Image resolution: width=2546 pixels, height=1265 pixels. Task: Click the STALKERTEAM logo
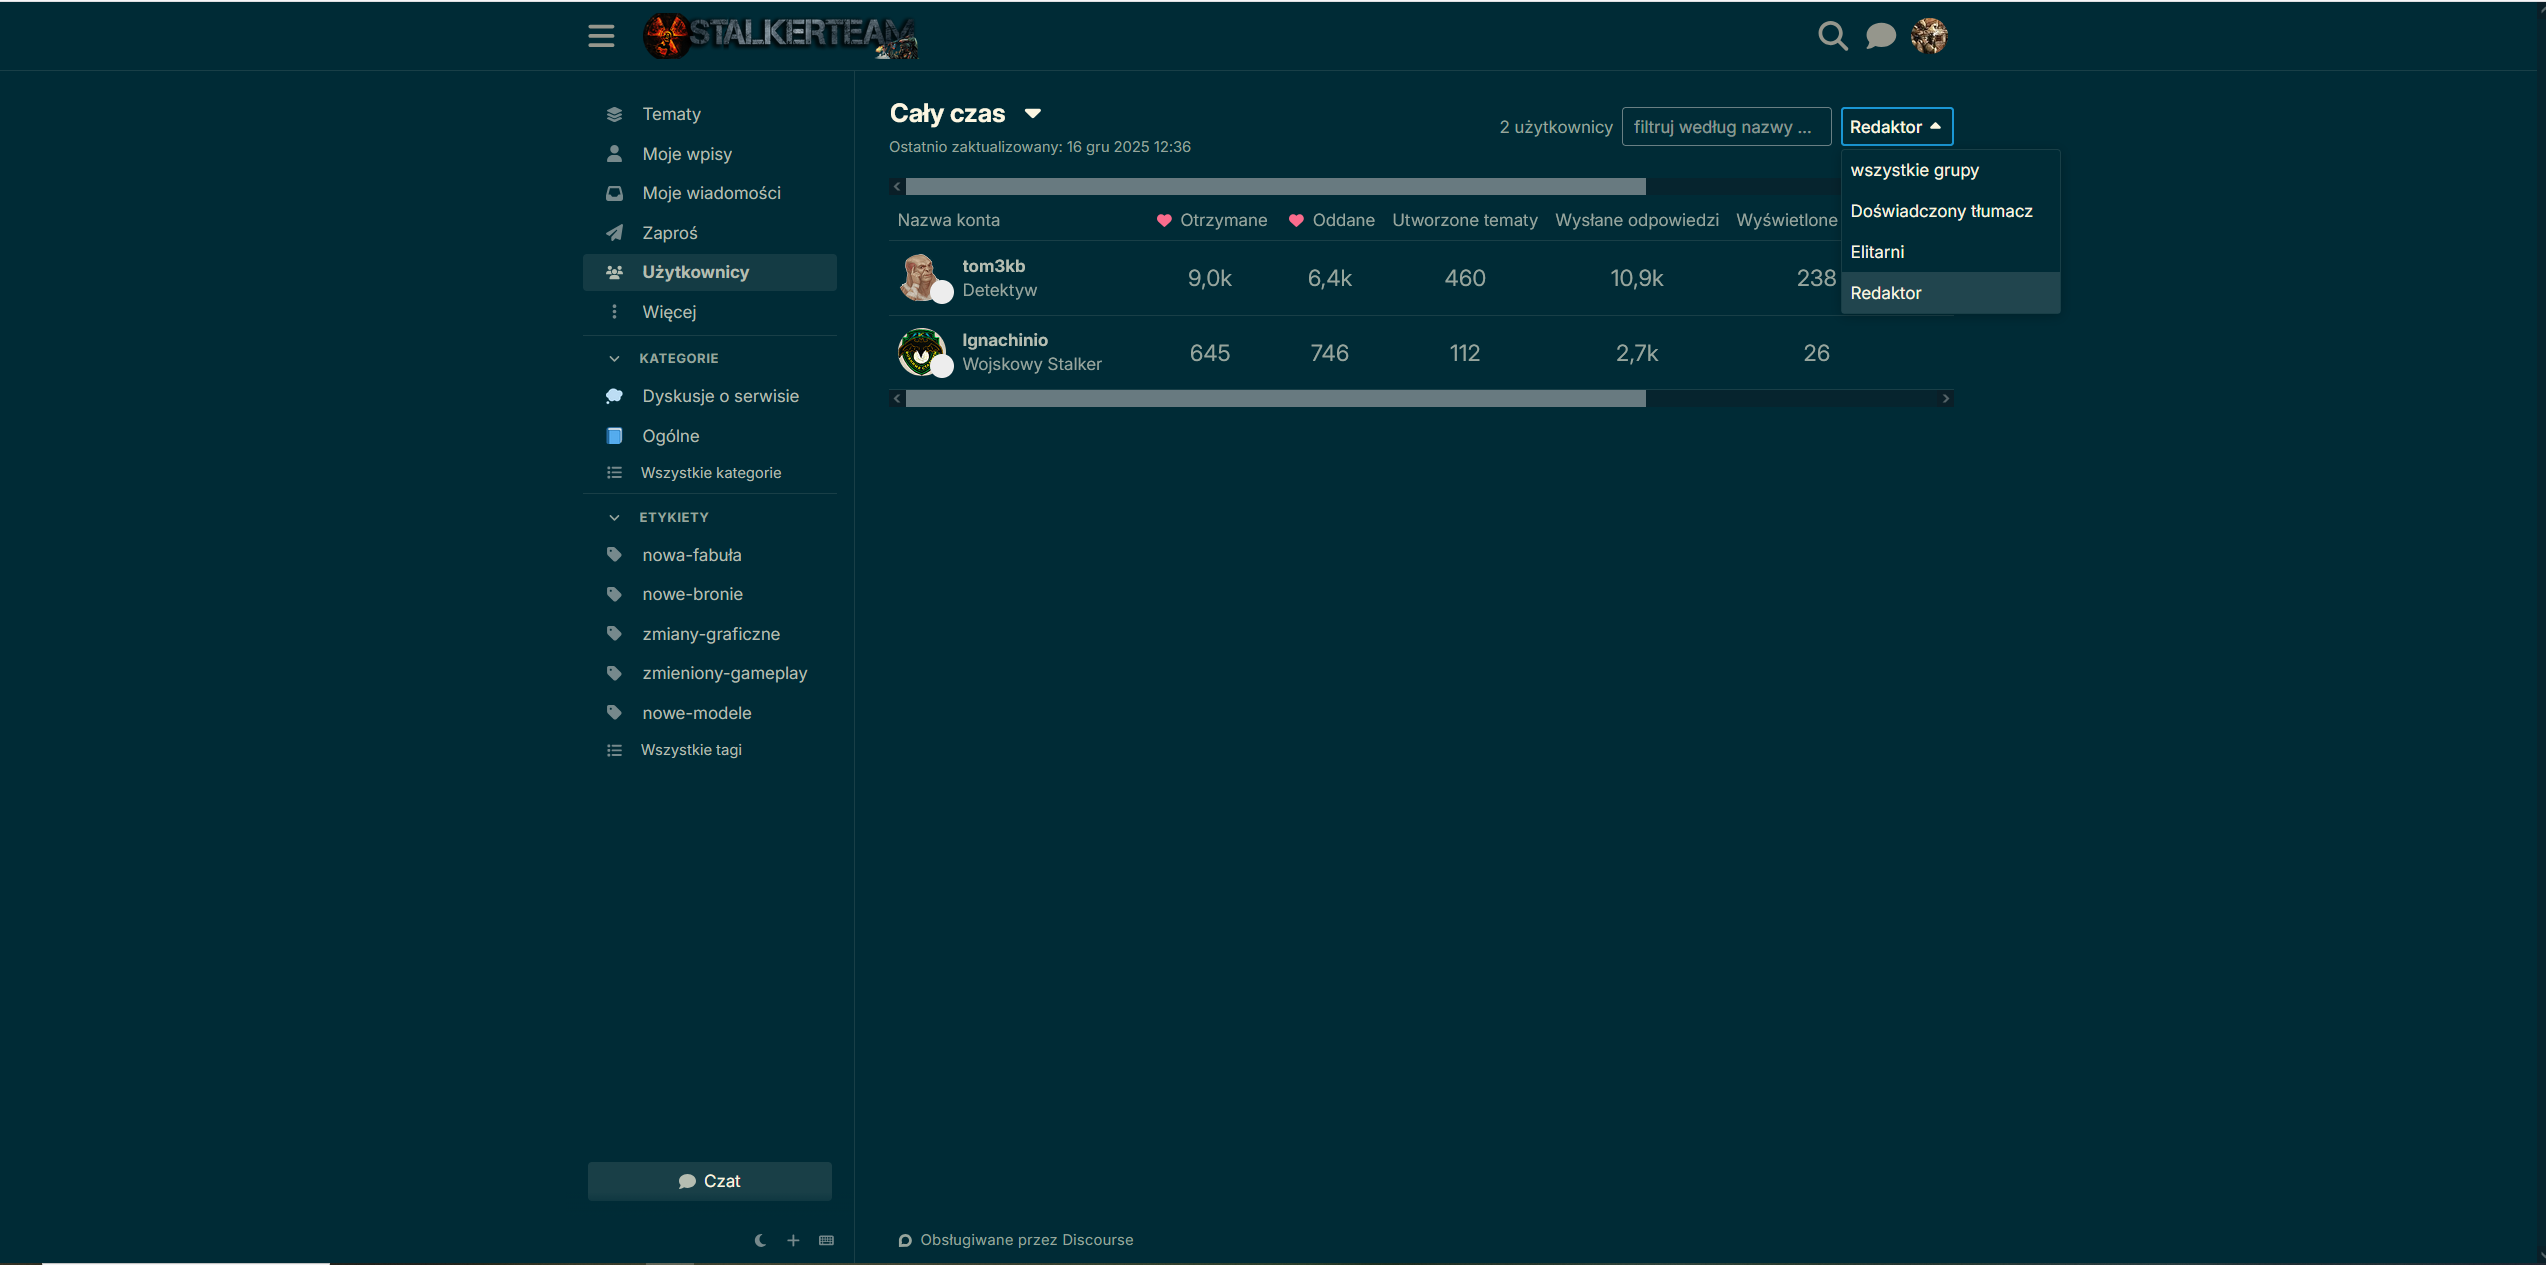780,36
